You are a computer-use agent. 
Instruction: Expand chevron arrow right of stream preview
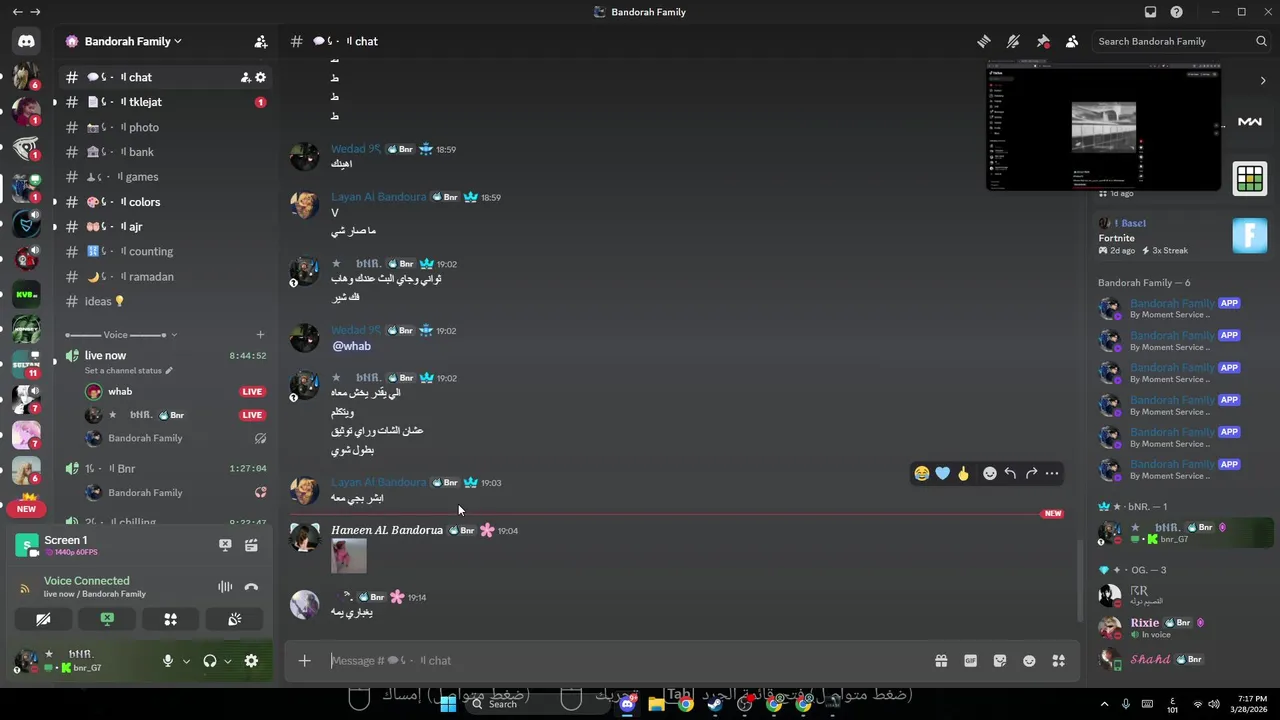[x=1263, y=80]
